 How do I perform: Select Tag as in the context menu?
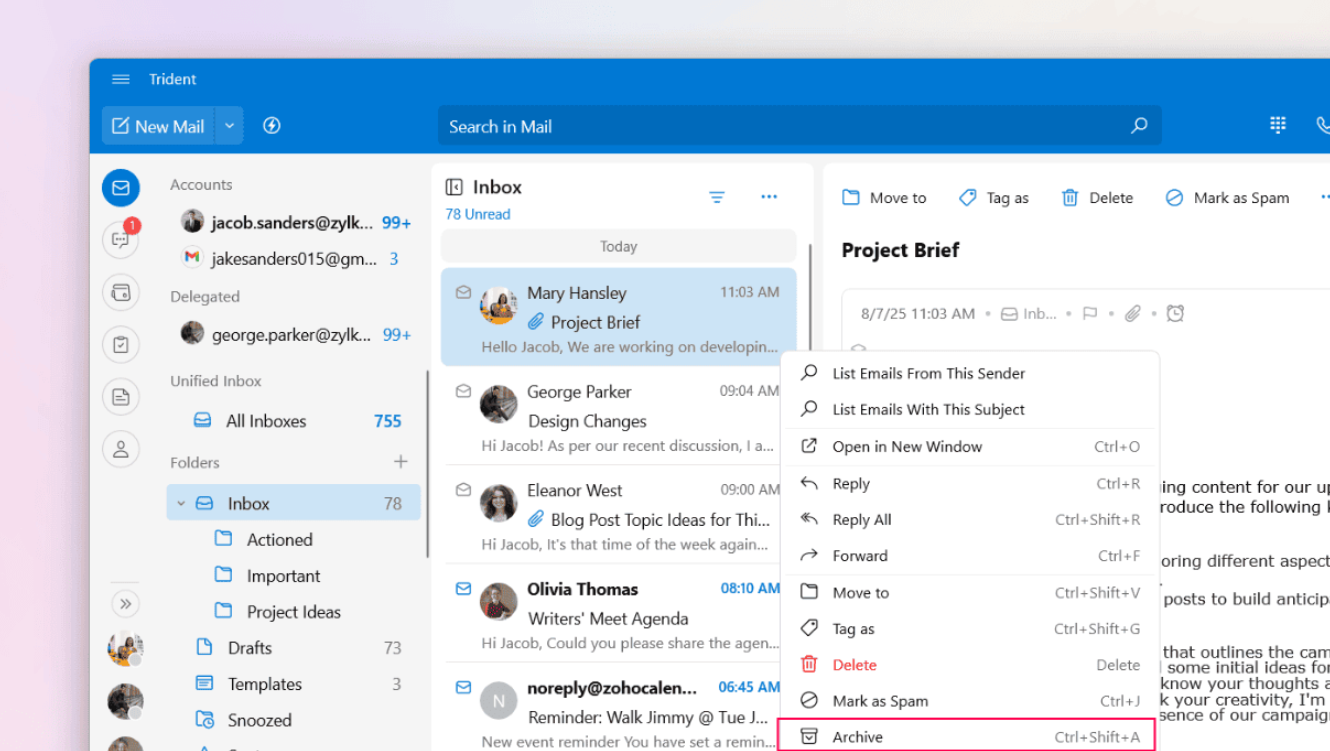[968, 629]
